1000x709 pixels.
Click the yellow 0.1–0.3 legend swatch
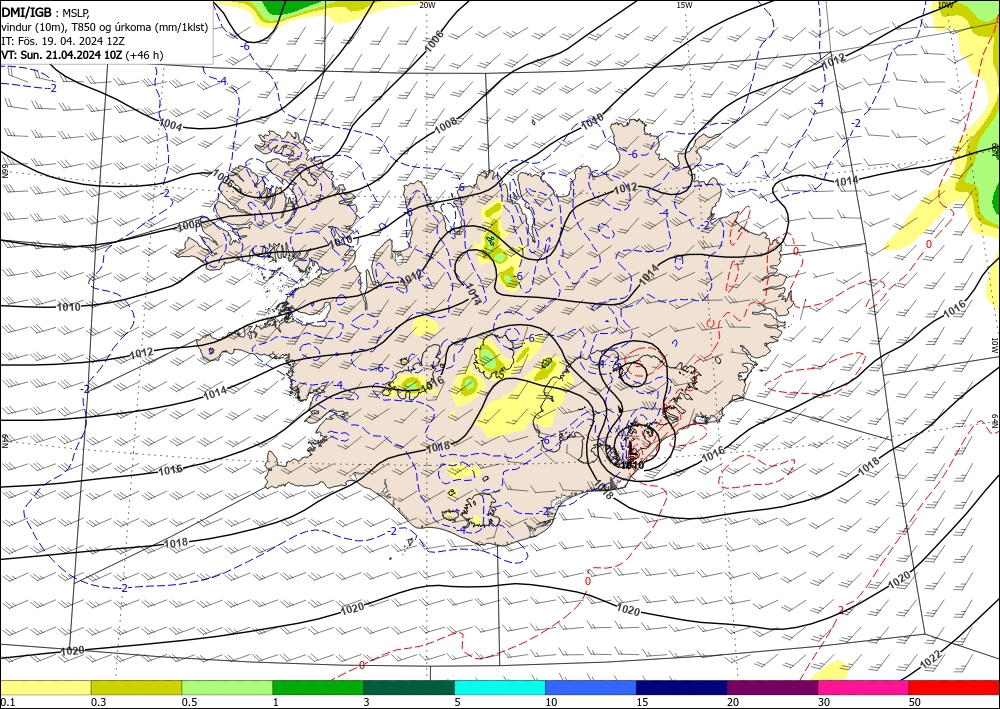pyautogui.click(x=45, y=687)
